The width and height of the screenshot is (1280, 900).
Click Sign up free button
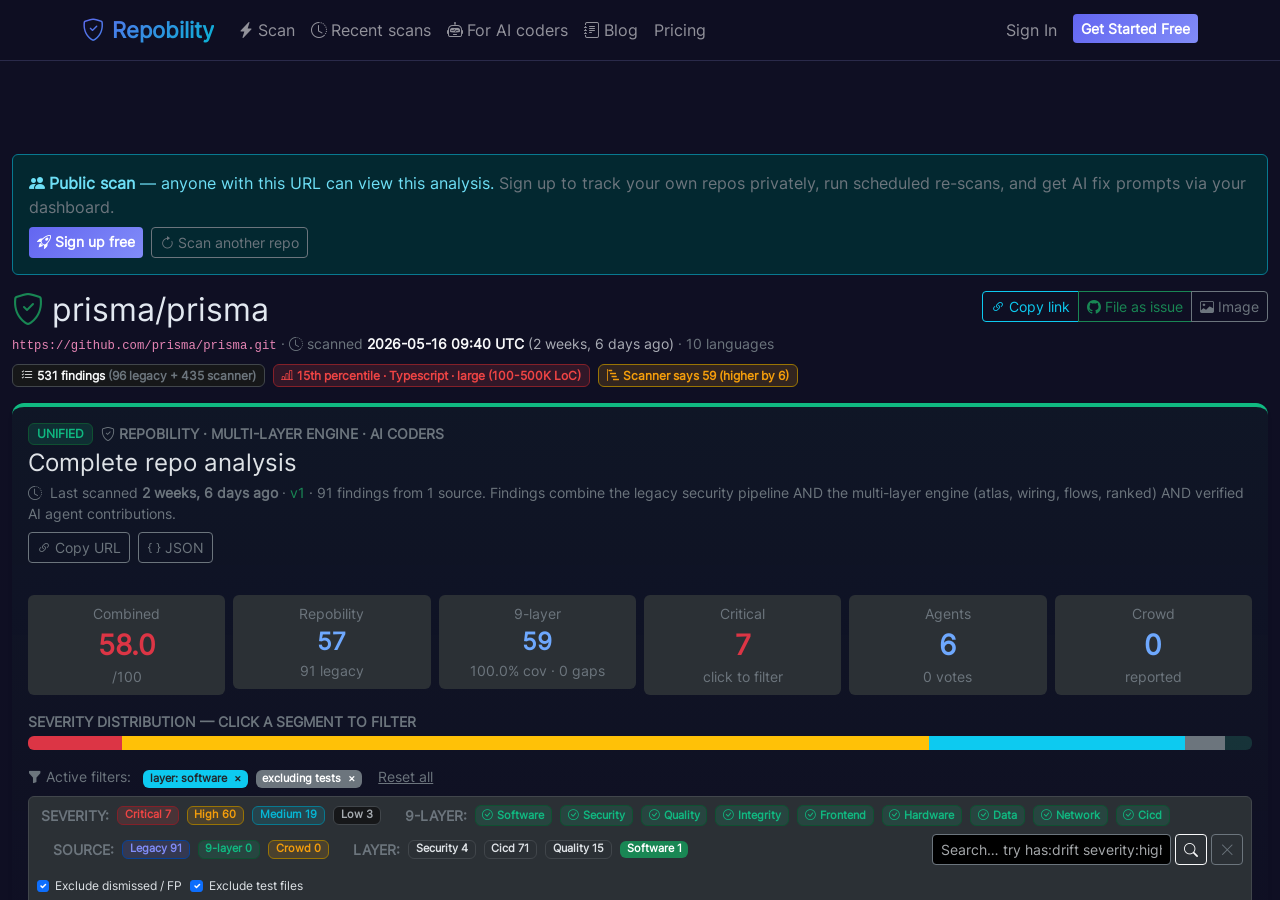click(86, 242)
